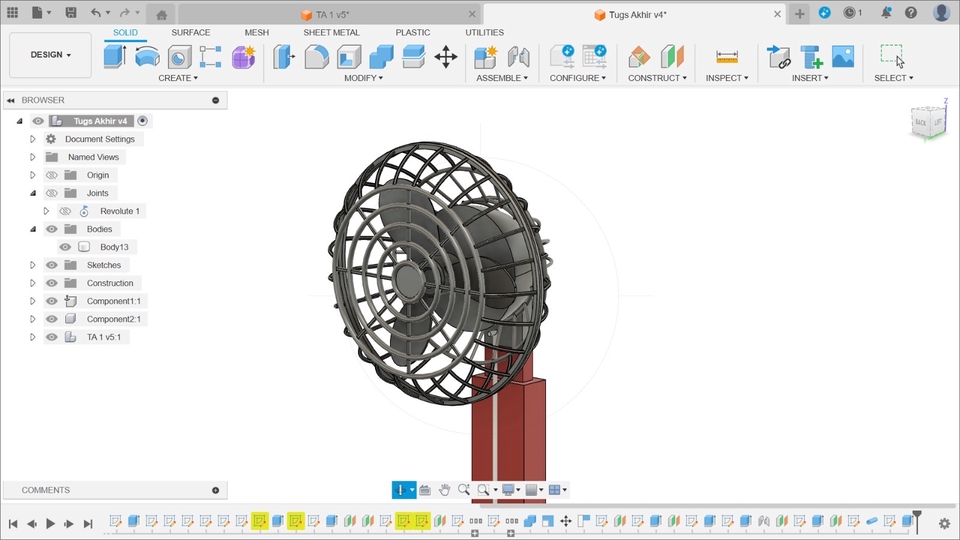This screenshot has width=960, height=540.
Task: Open the DESIGN workspace dropdown
Action: click(x=50, y=55)
